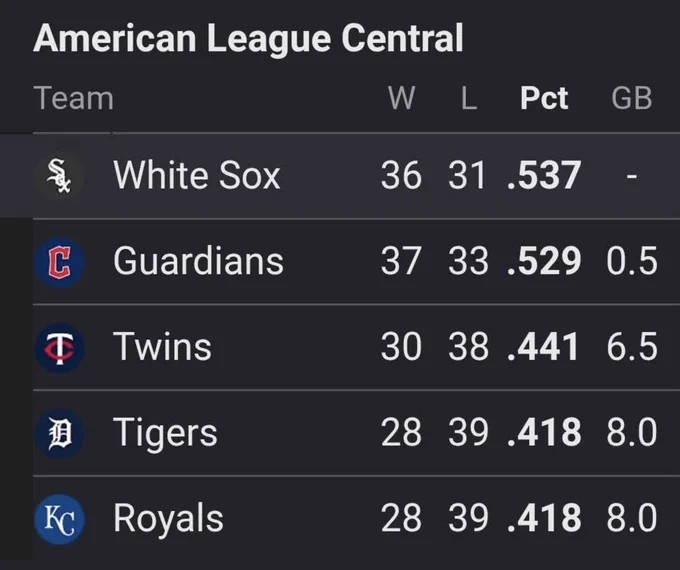Open the Guardians team name
The width and height of the screenshot is (680, 570).
point(198,261)
